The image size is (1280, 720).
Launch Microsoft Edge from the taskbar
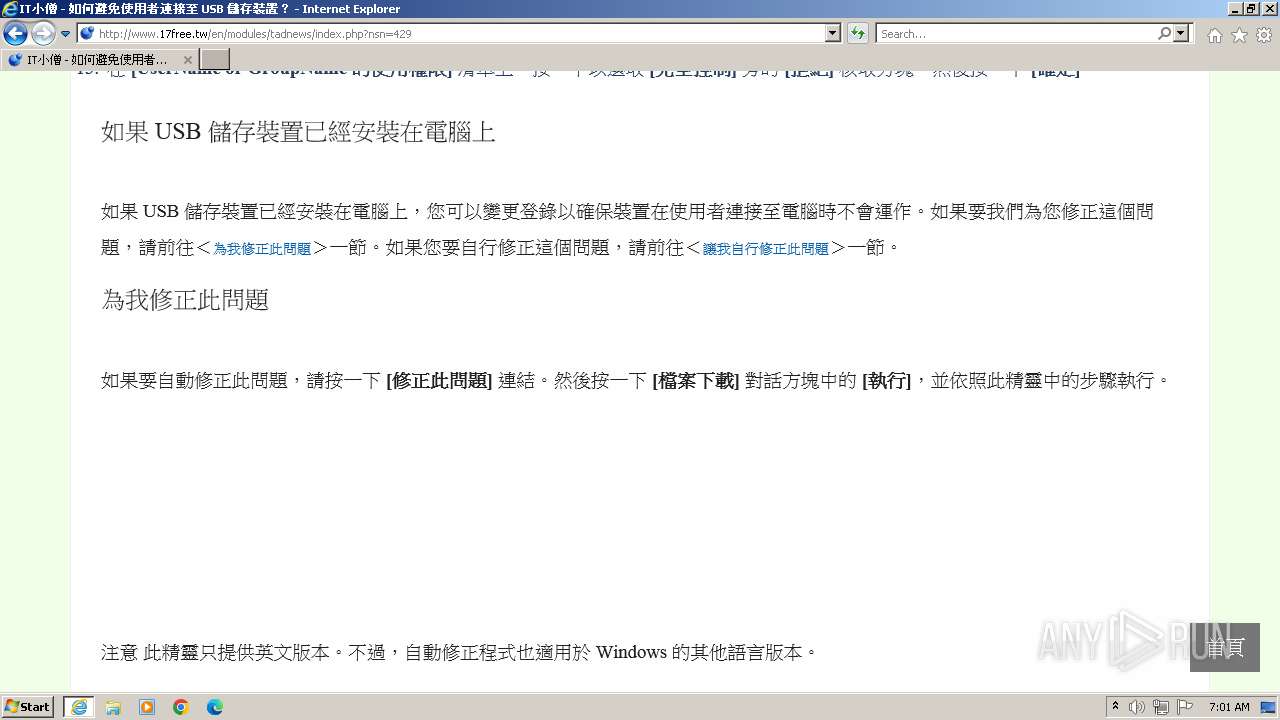coord(214,707)
